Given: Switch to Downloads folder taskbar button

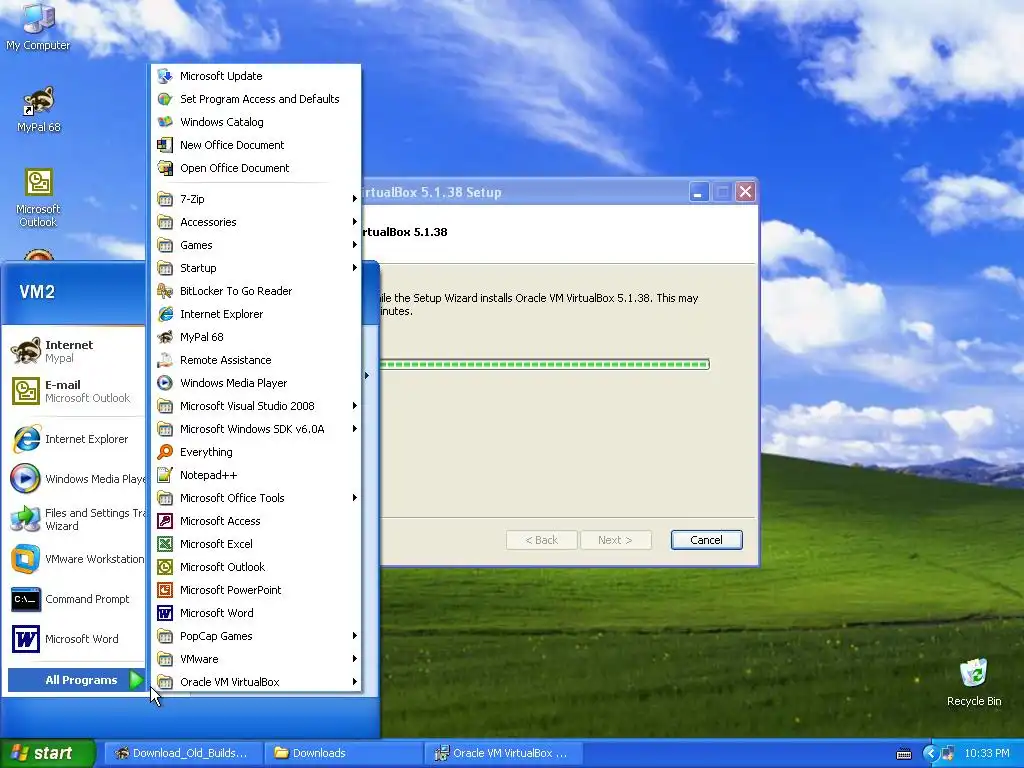Looking at the screenshot, I should coord(343,753).
